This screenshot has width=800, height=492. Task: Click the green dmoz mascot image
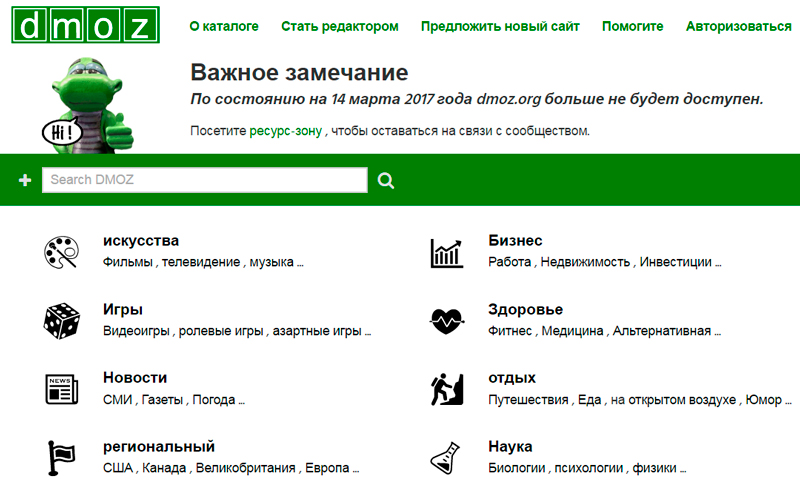[x=88, y=105]
